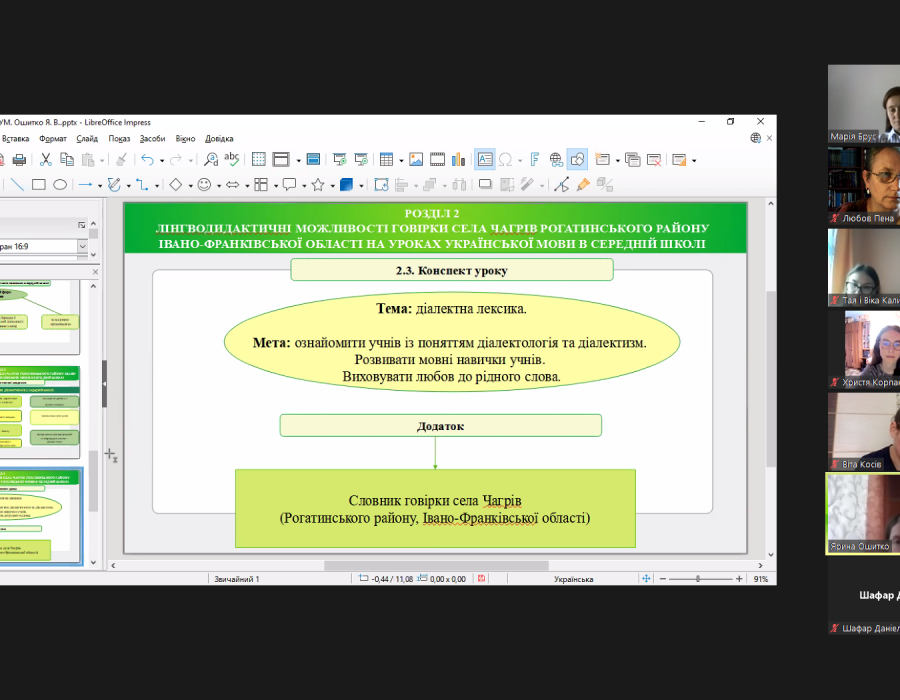Open the Insert Table dropdown arrow
This screenshot has width=900, height=700.
click(401, 160)
